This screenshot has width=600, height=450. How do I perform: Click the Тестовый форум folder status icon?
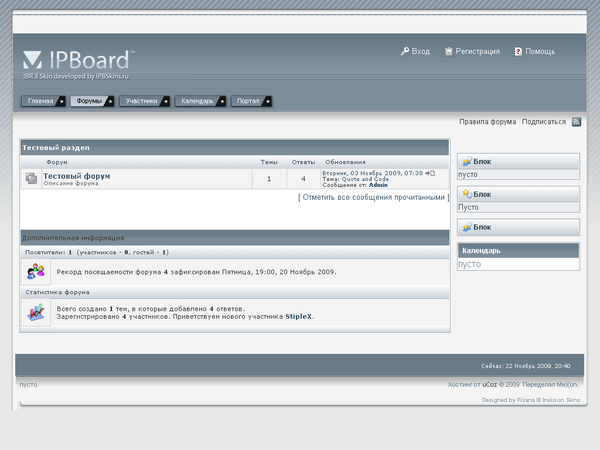[31, 178]
